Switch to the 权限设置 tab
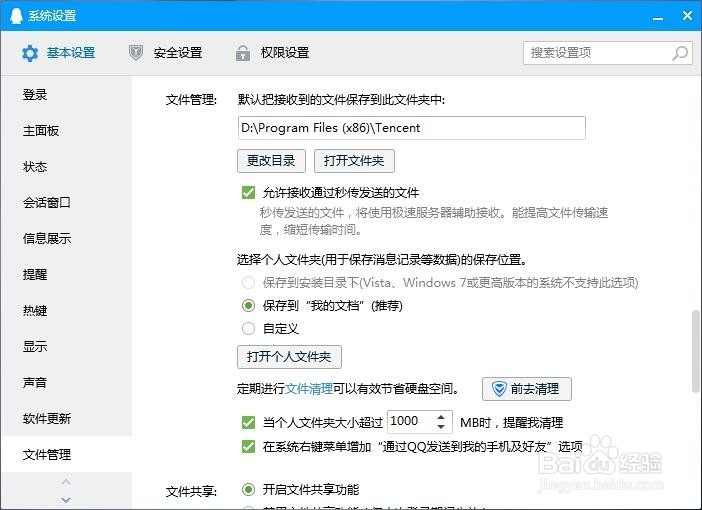702x510 pixels. (273, 53)
